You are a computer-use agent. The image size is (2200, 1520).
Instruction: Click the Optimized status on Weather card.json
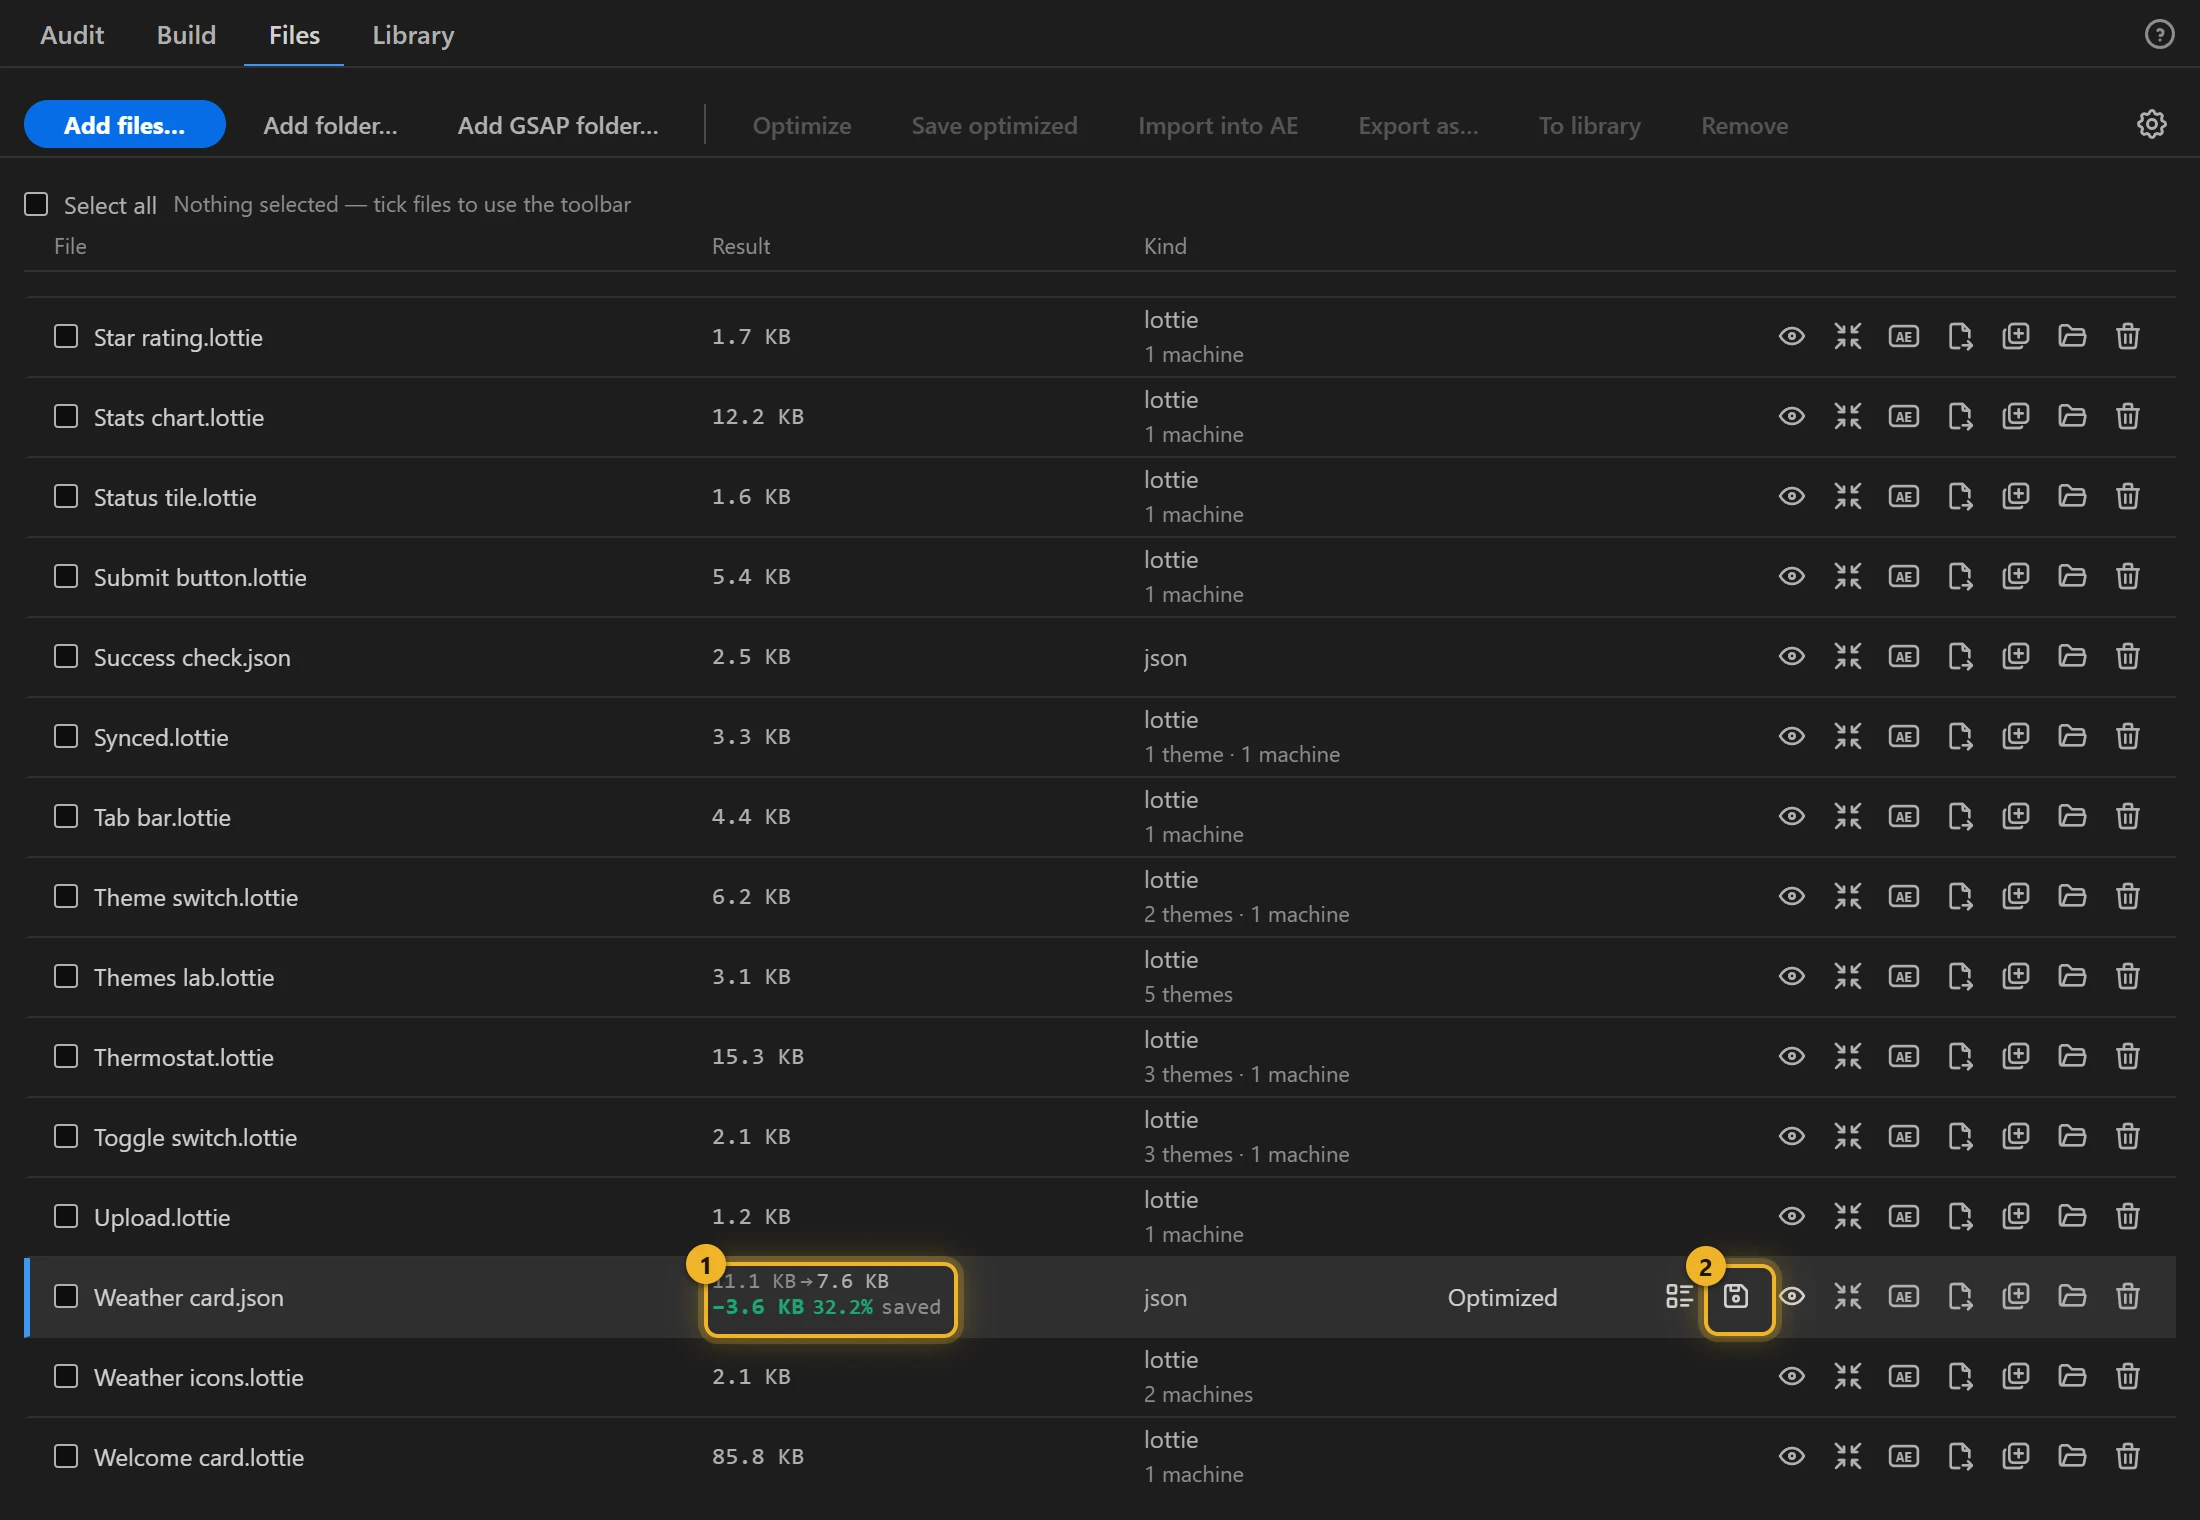[x=1502, y=1298]
